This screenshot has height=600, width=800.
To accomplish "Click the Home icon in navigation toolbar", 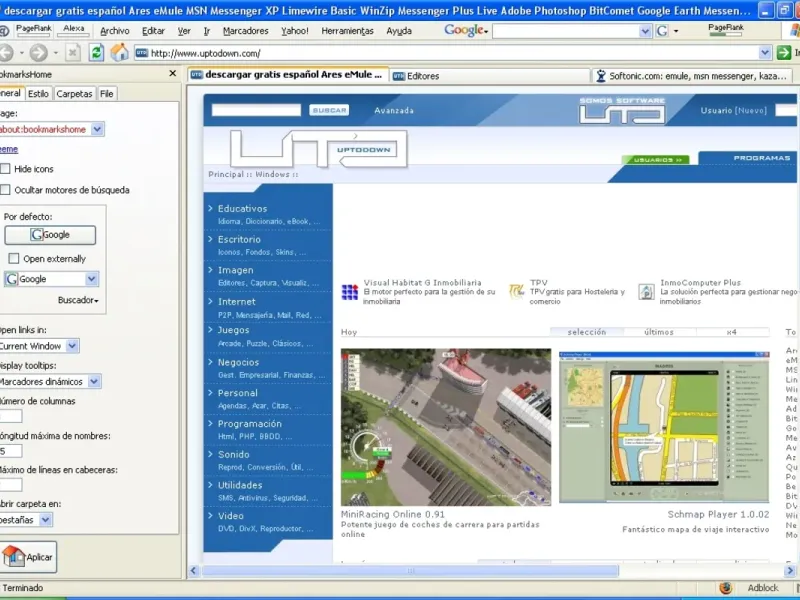I will click(x=119, y=52).
